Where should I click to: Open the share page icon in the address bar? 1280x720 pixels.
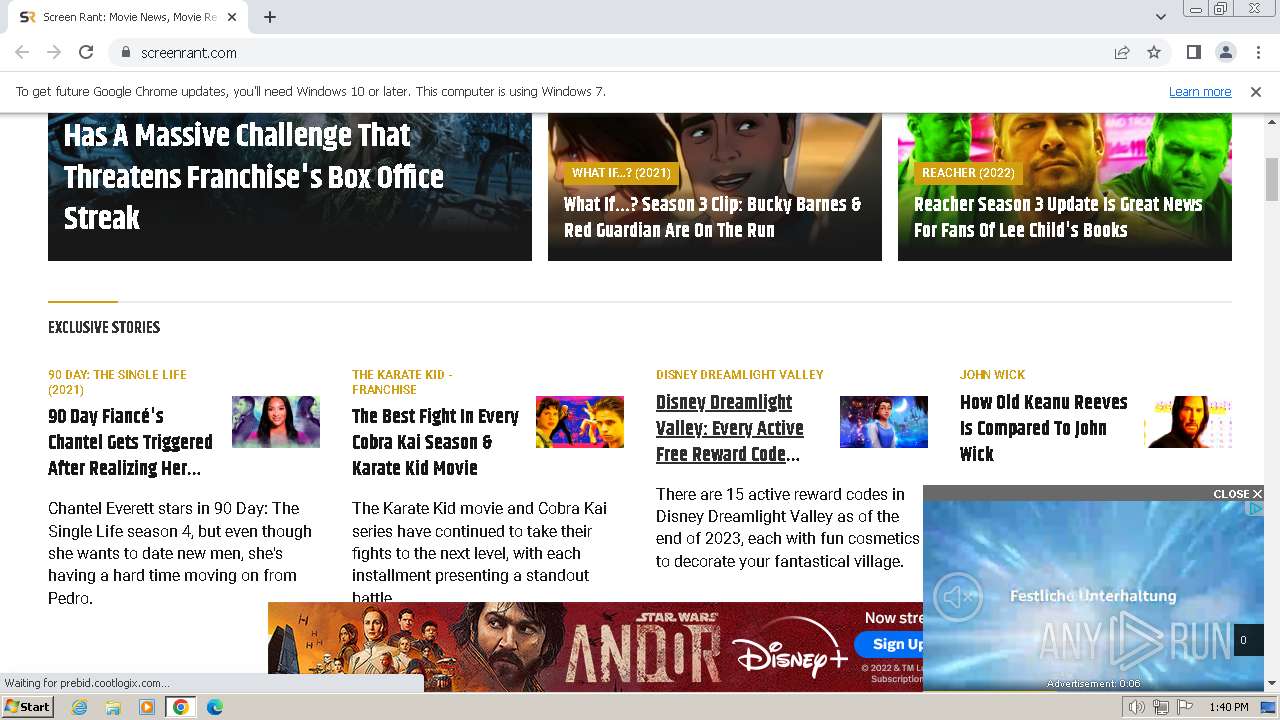(x=1122, y=52)
